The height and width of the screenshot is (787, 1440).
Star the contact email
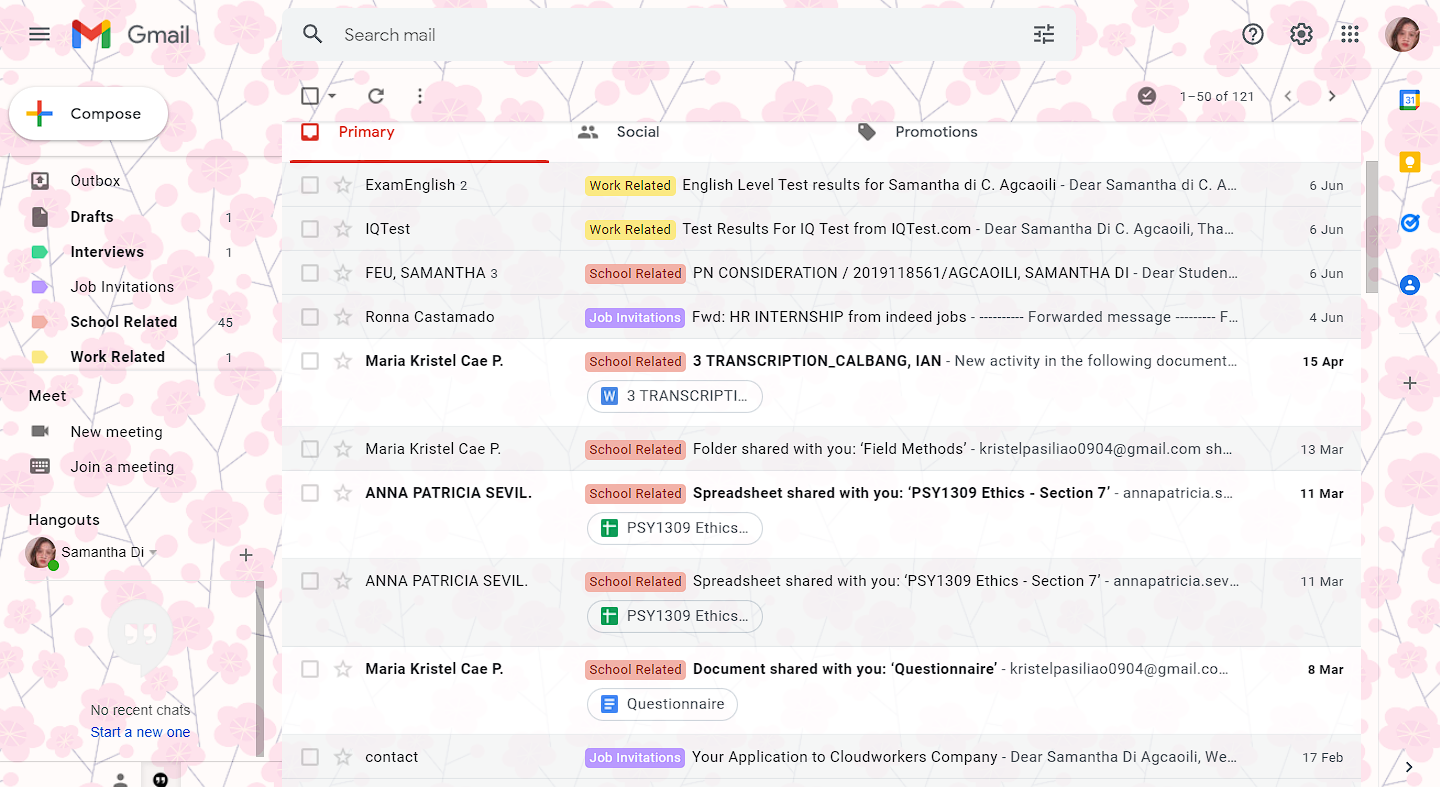[343, 757]
